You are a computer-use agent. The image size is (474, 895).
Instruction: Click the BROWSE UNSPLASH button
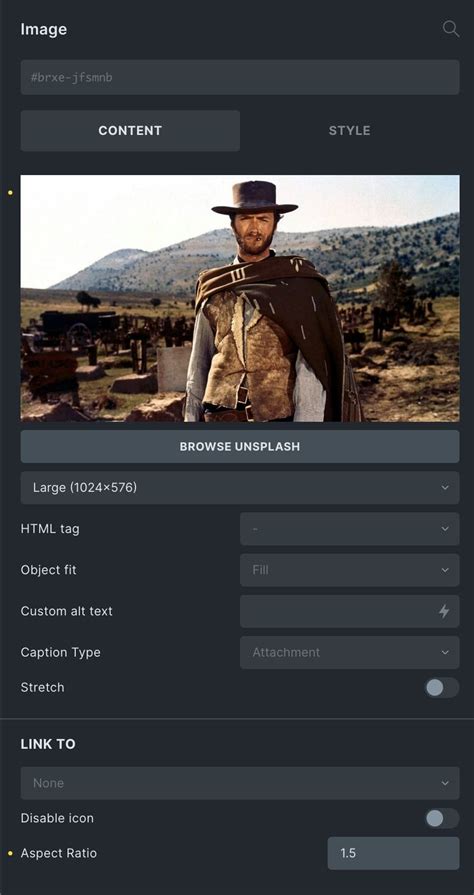(240, 446)
